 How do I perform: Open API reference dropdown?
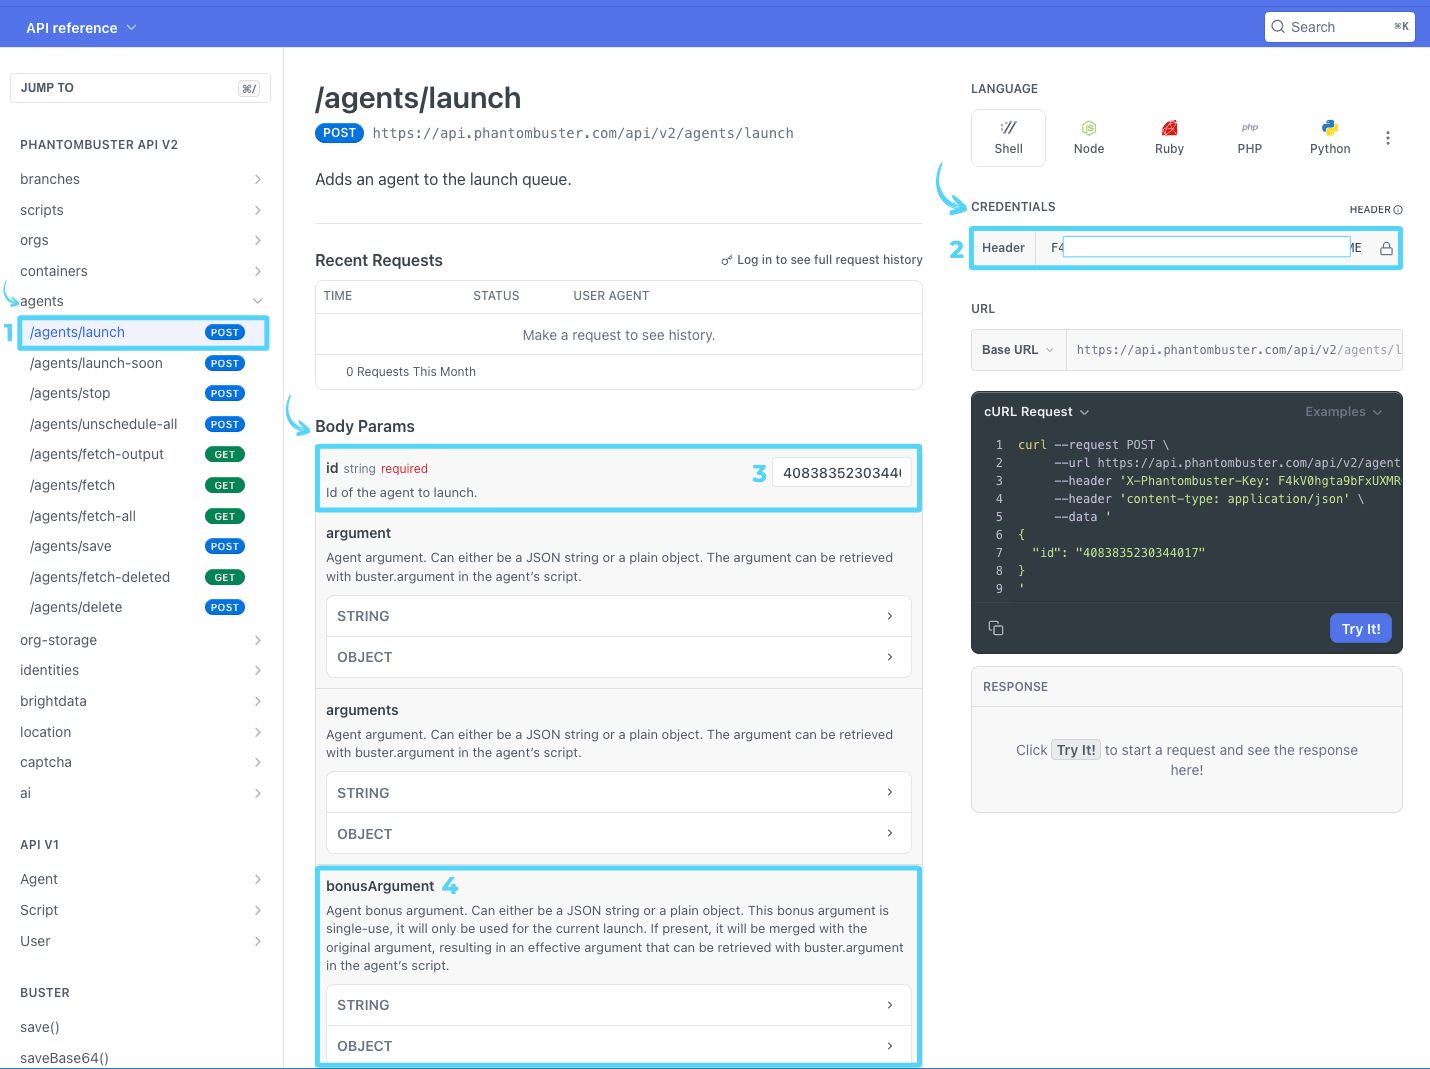click(81, 28)
